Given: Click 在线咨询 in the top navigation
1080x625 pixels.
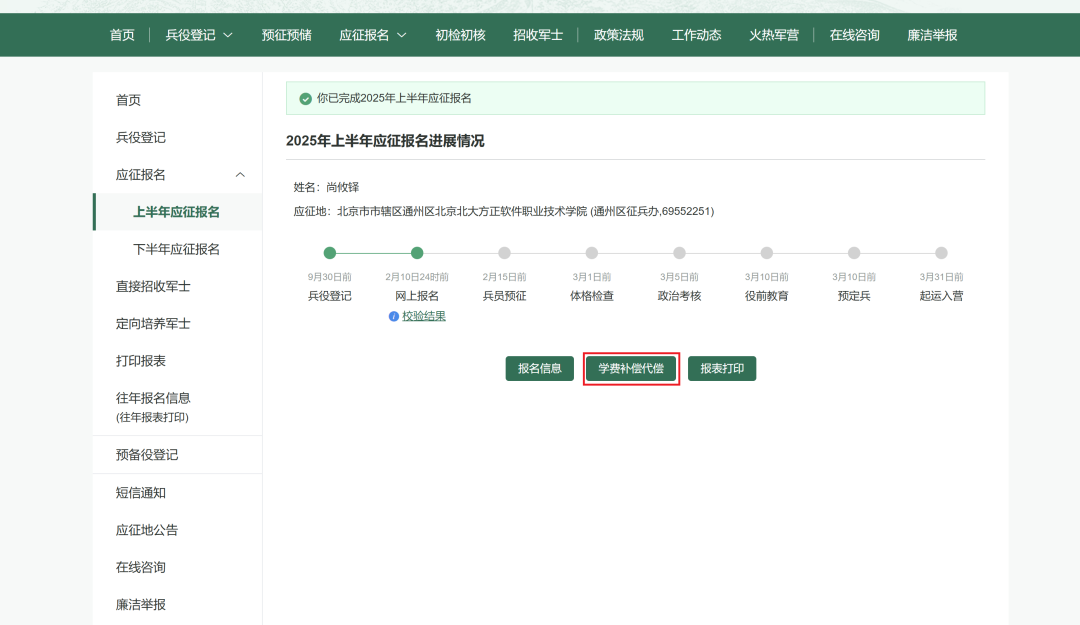Looking at the screenshot, I should pyautogui.click(x=854, y=35).
